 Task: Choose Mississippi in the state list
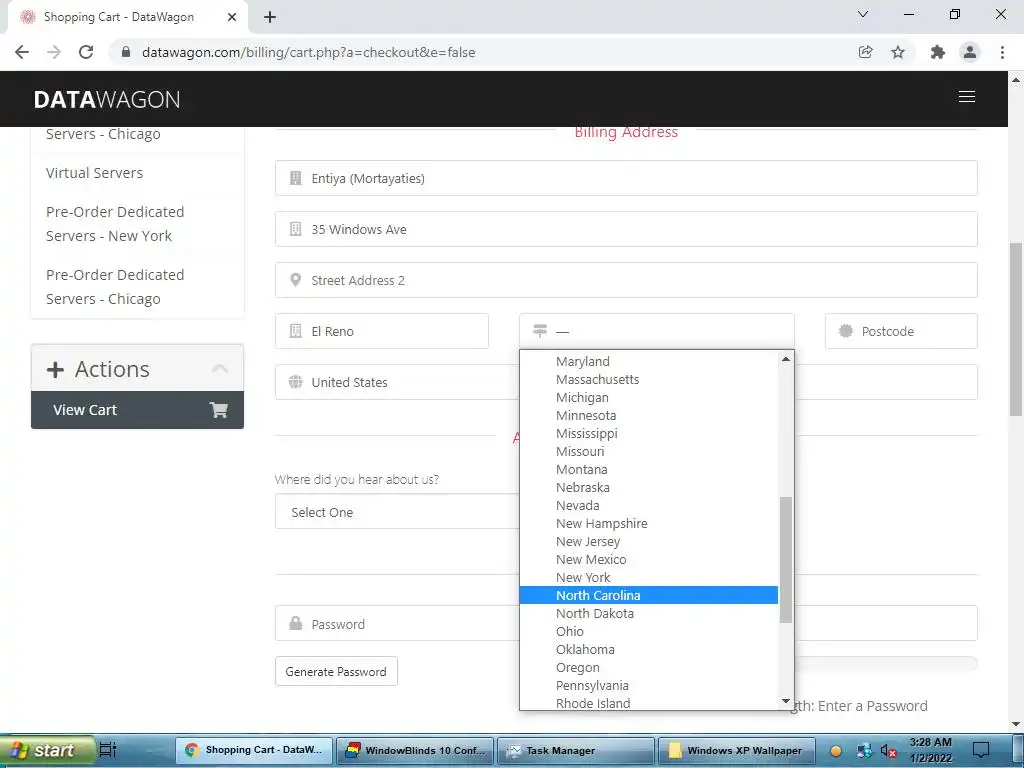point(649,434)
